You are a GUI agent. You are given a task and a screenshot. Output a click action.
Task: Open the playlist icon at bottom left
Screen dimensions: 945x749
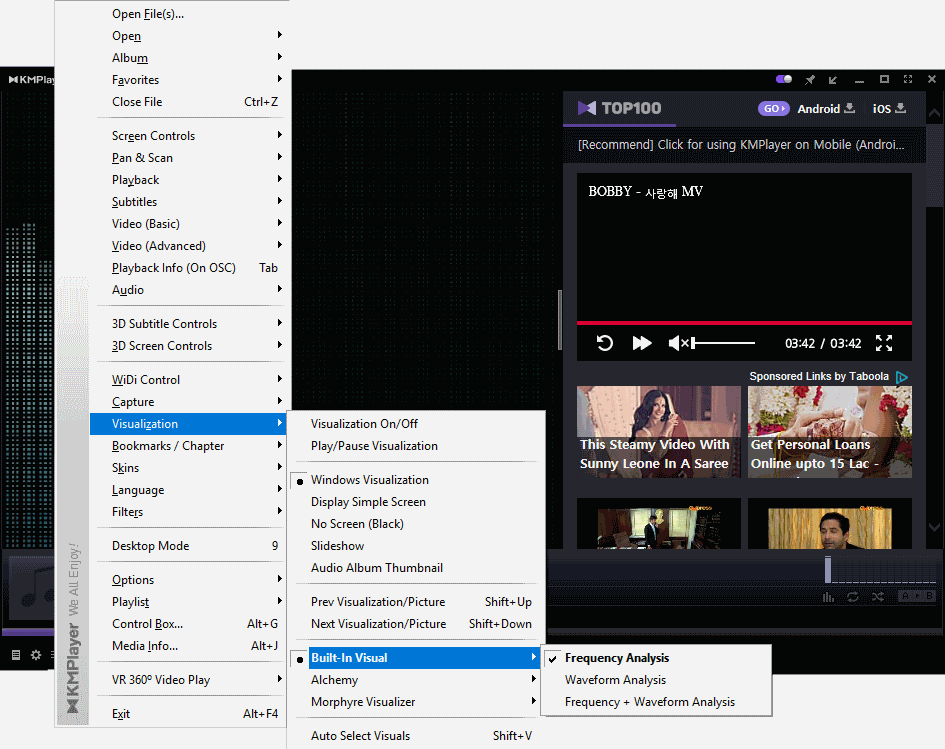pyautogui.click(x=16, y=654)
